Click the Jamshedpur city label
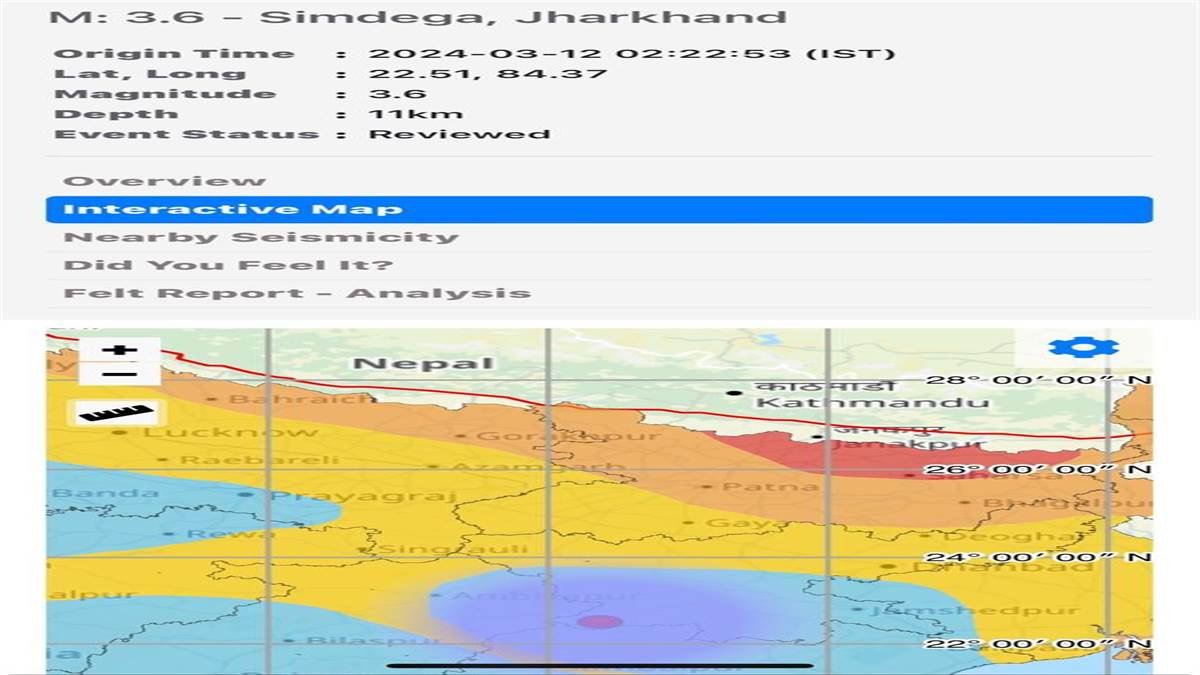 (x=975, y=610)
